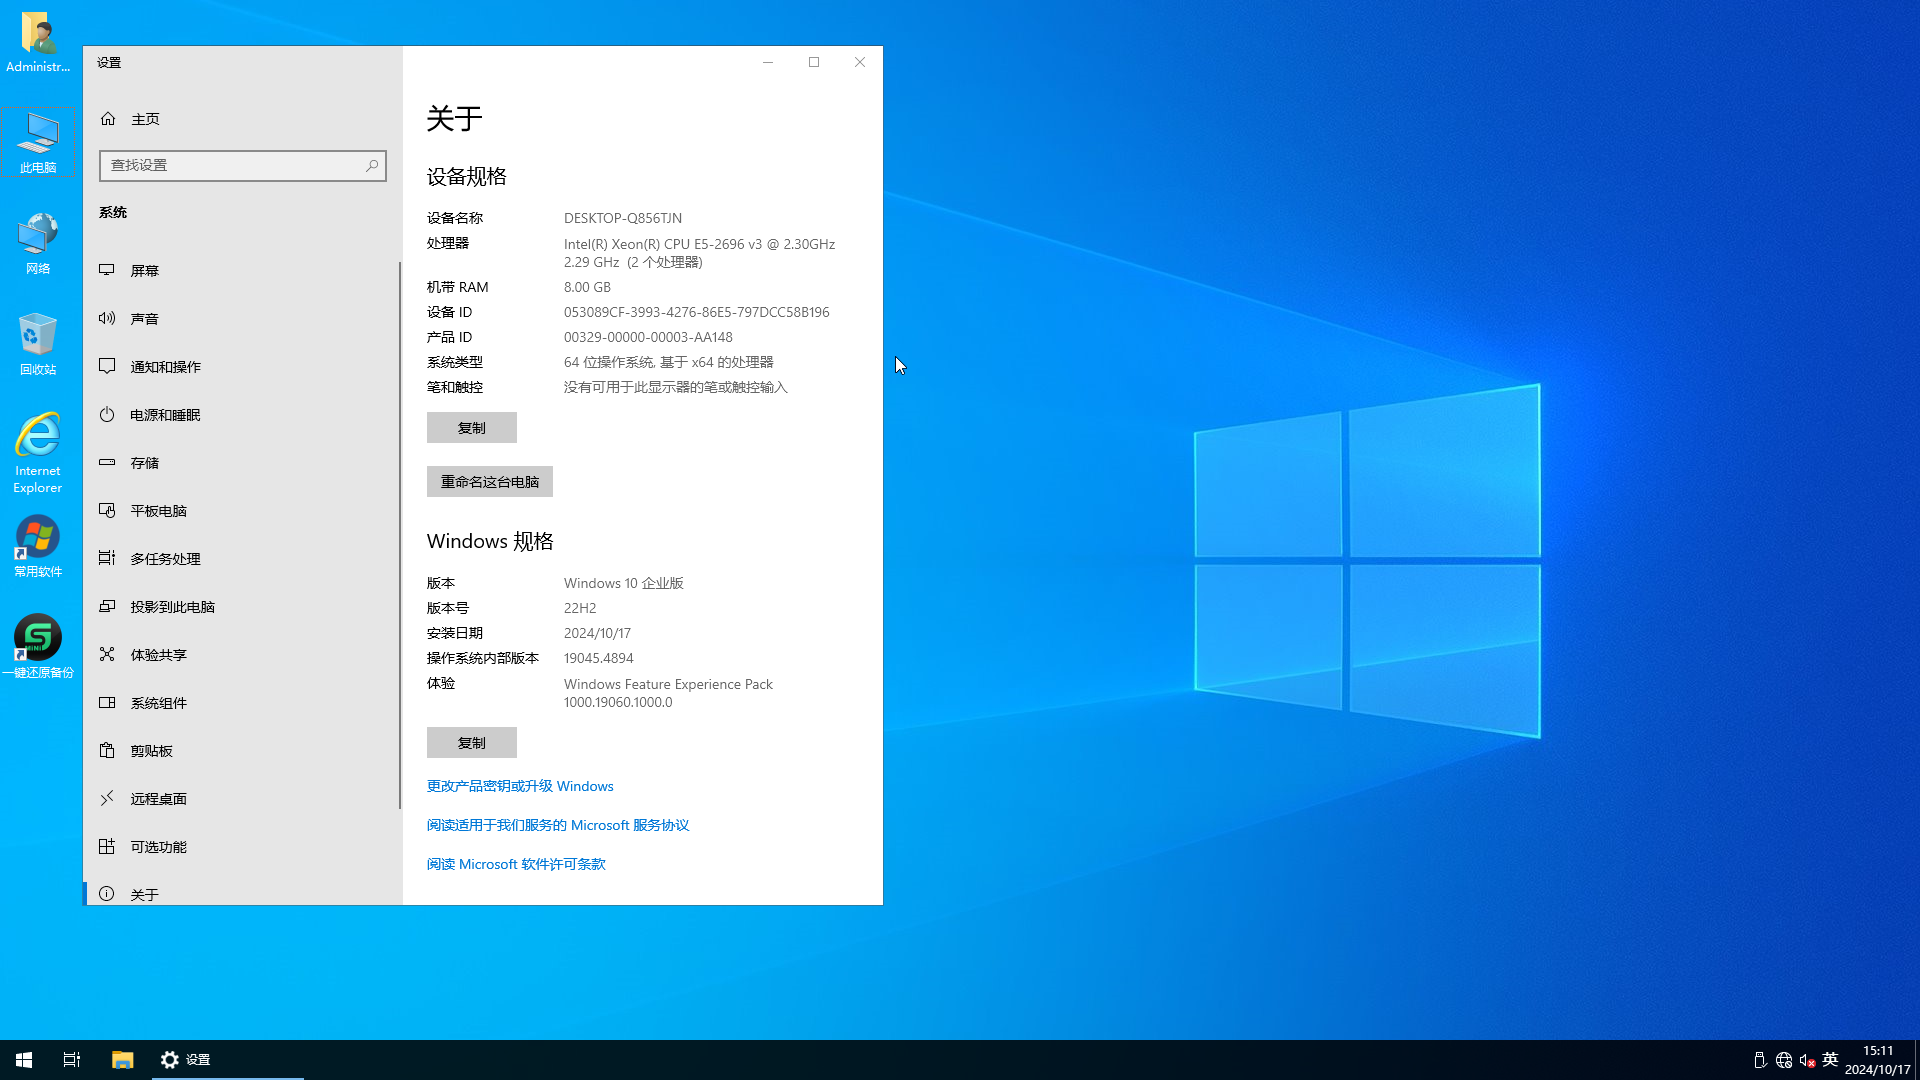Go to 屏幕 settings page
The image size is (1920, 1080).
pyautogui.click(x=242, y=270)
